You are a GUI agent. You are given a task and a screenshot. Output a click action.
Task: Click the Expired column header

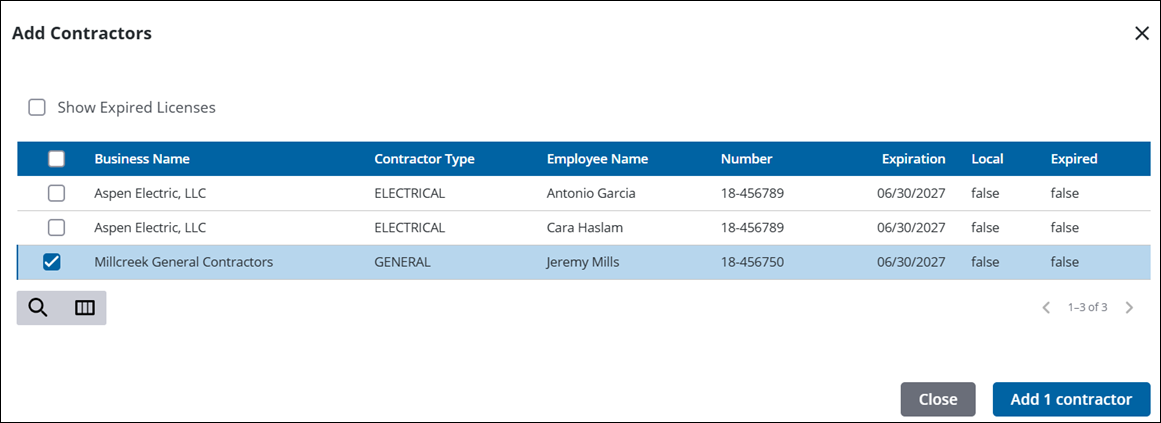pos(1074,159)
